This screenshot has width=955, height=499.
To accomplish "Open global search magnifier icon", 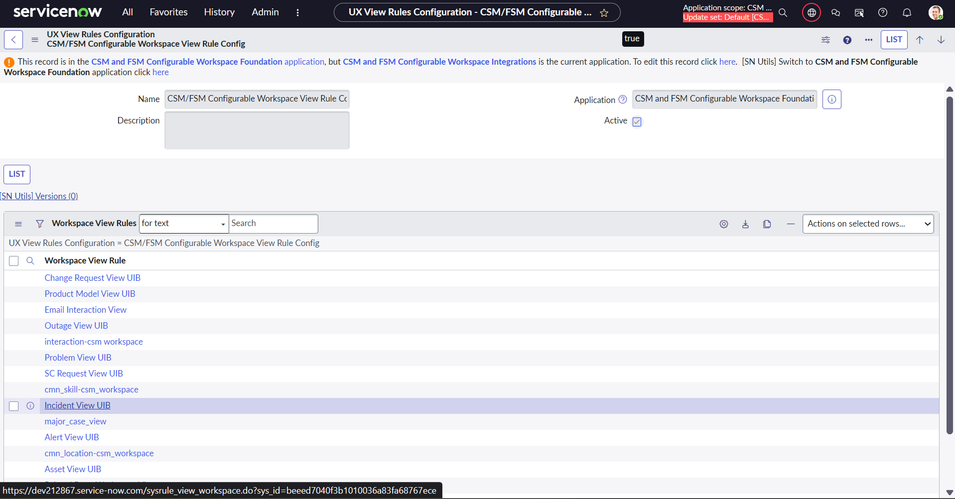I will 783,12.
